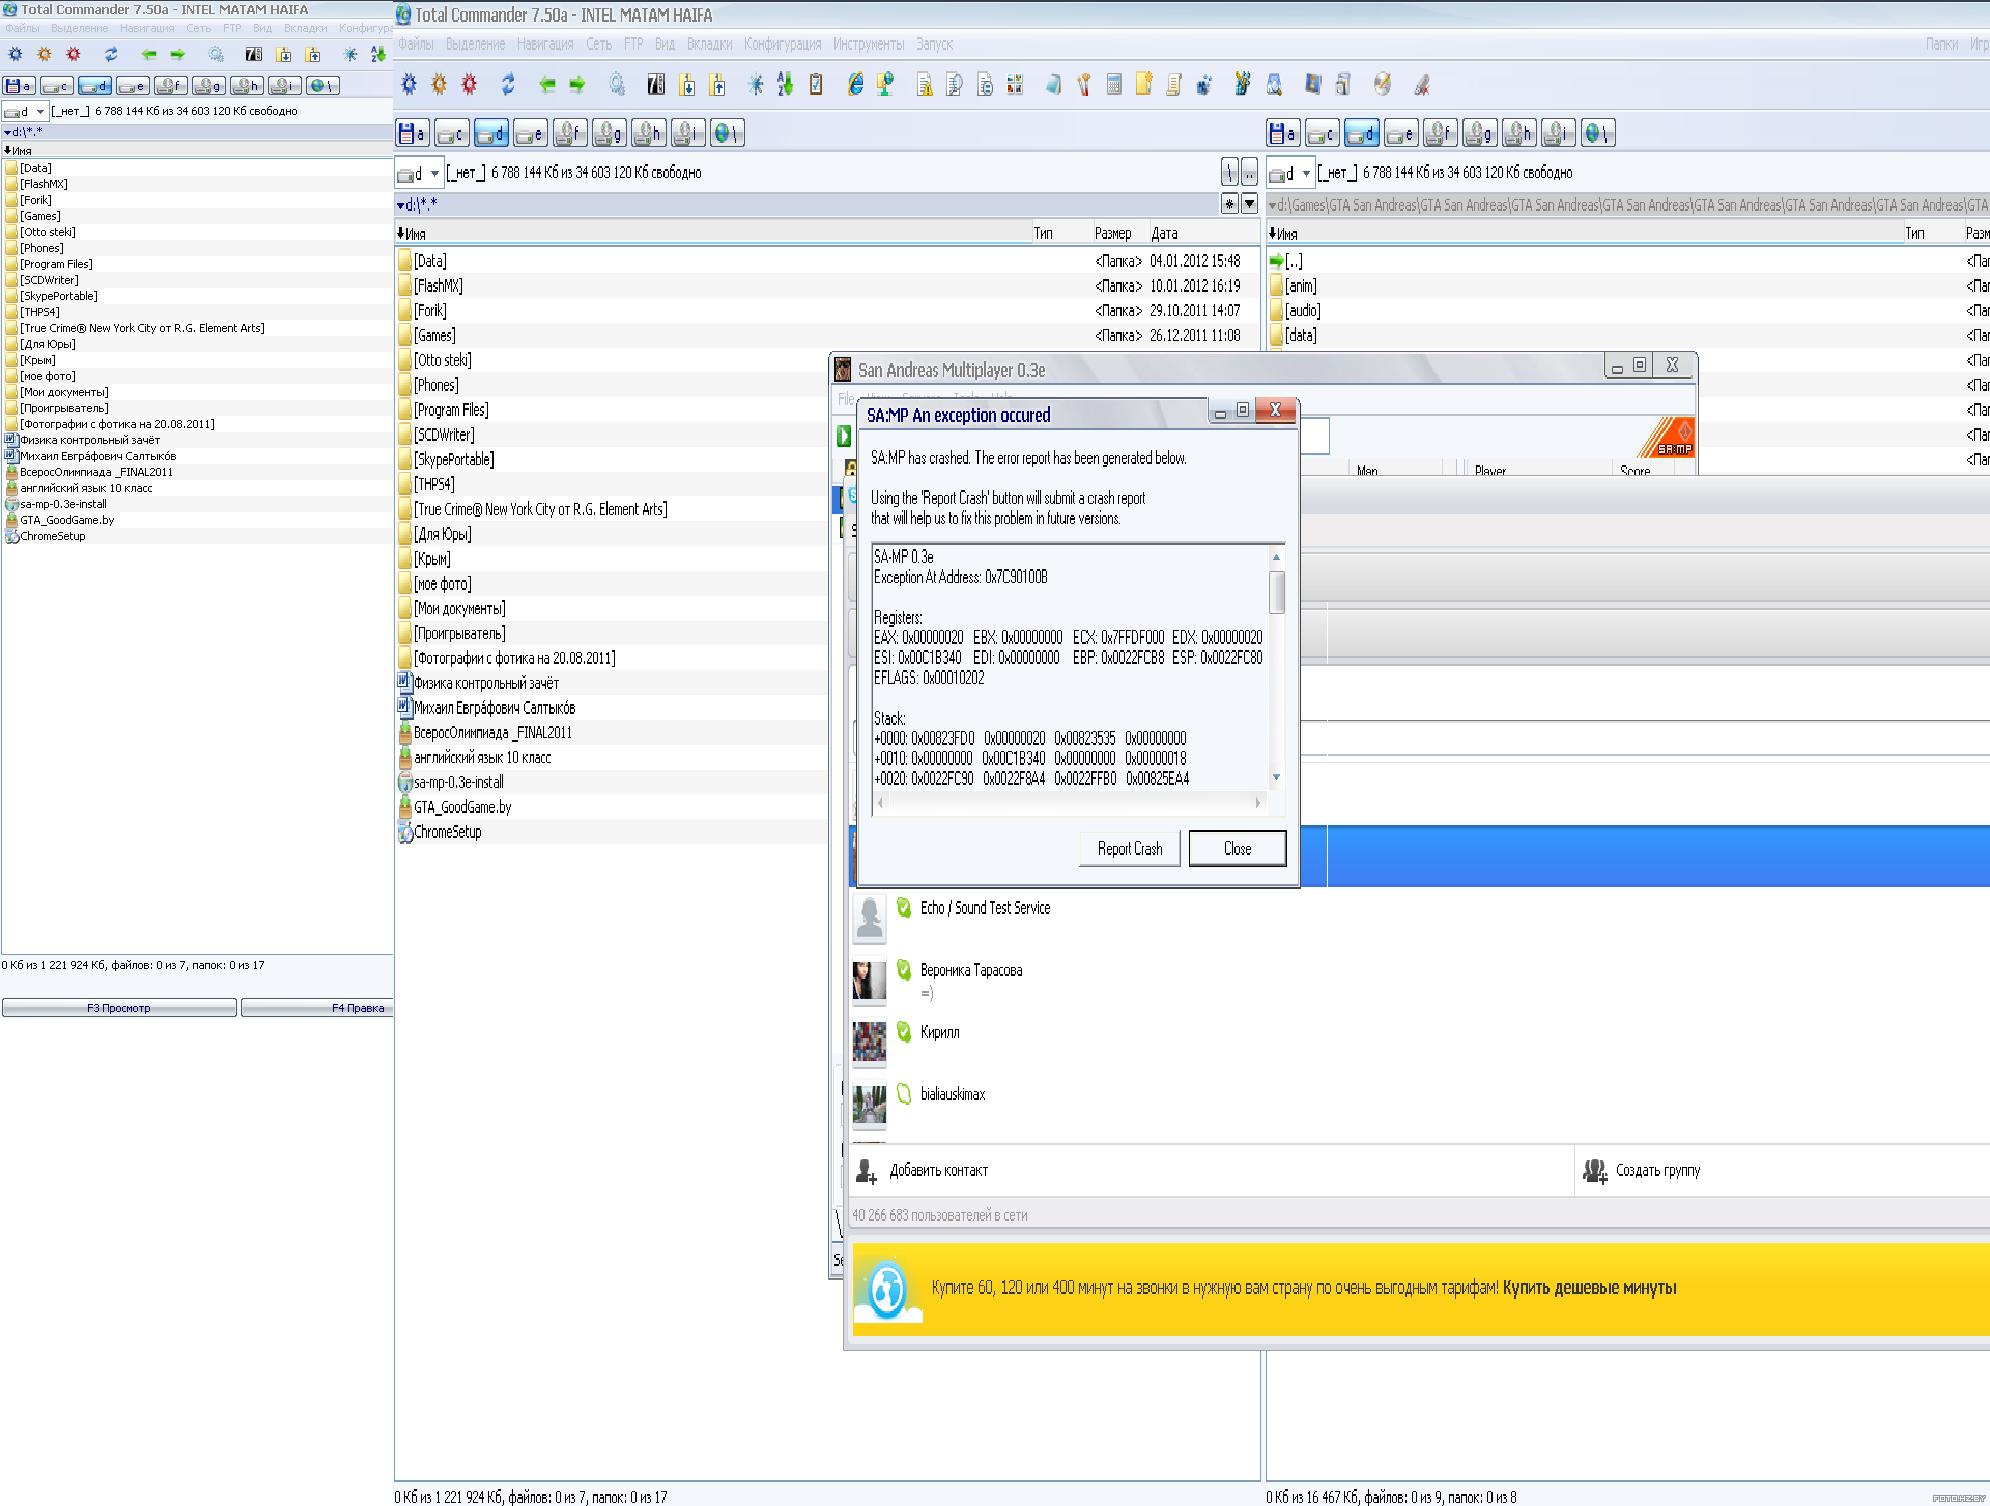Click clipboard icon in large Total Commander toolbar
Image resolution: width=1990 pixels, height=1506 pixels.
click(816, 85)
